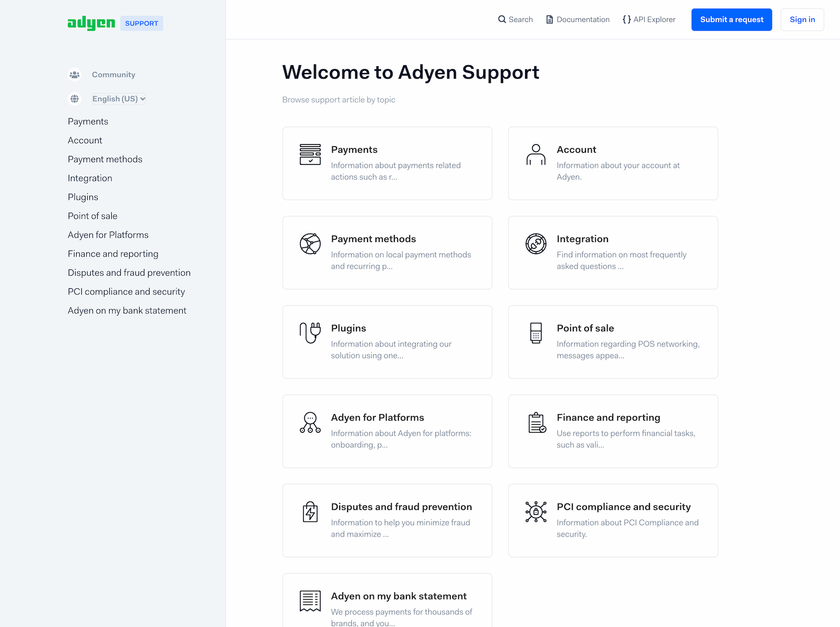Click the Disputes and fraud prevention icon
Viewport: 840px width, 627px height.
click(x=310, y=512)
